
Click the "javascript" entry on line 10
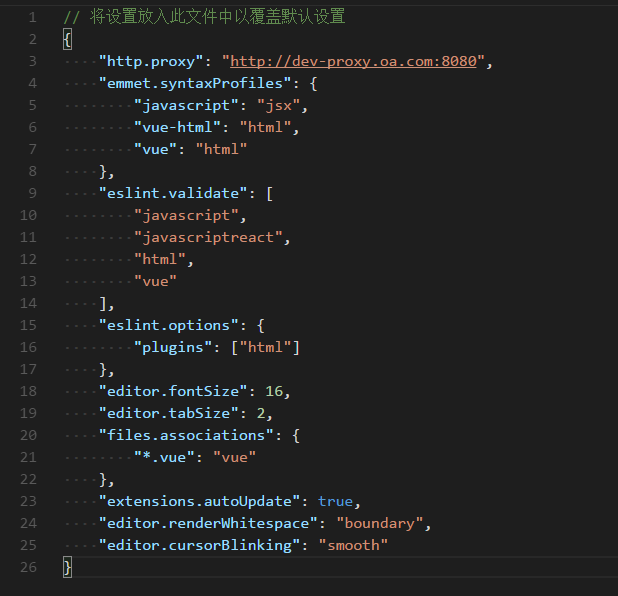click(186, 216)
